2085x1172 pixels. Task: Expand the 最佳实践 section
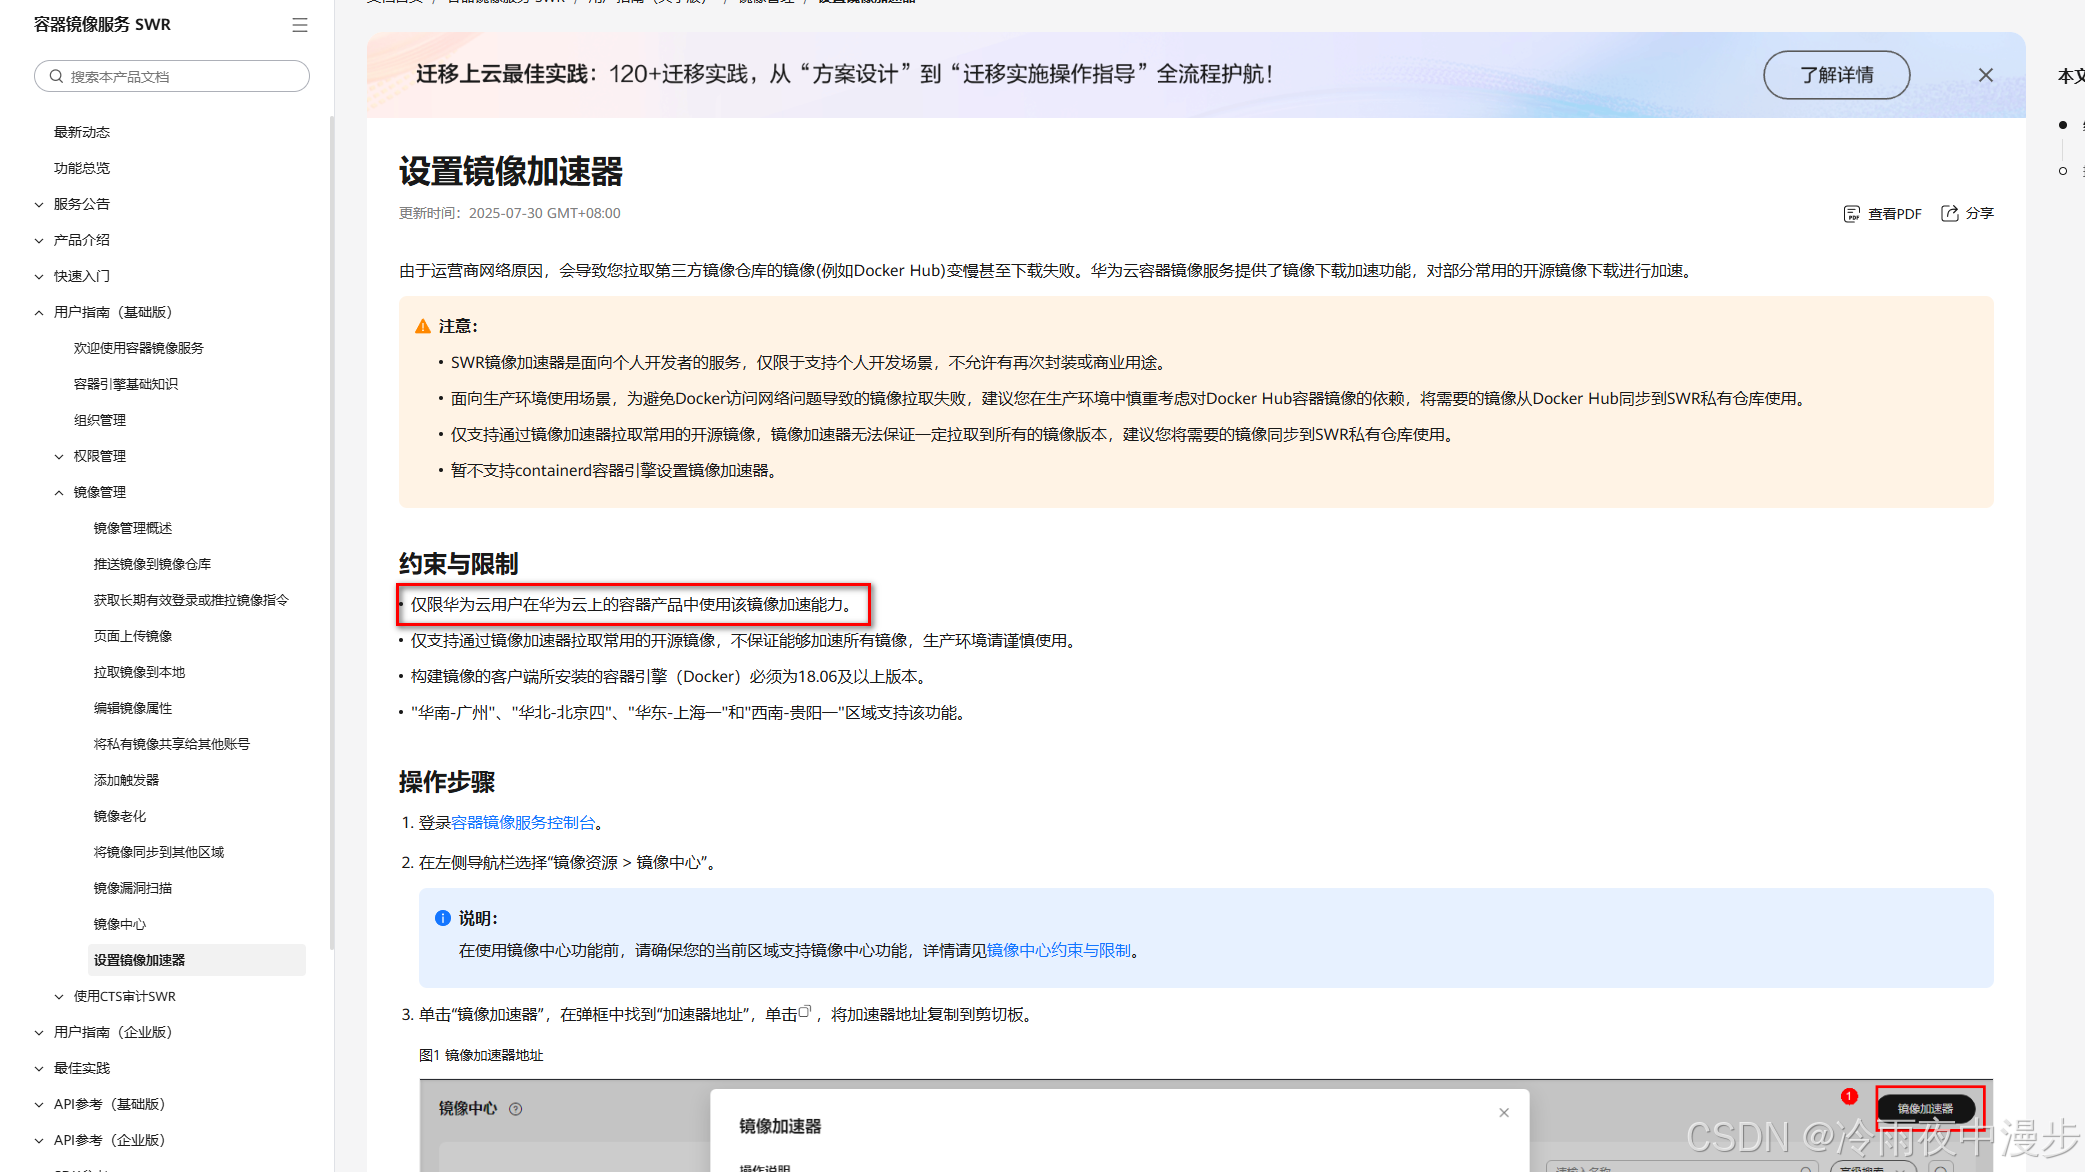(39, 1068)
